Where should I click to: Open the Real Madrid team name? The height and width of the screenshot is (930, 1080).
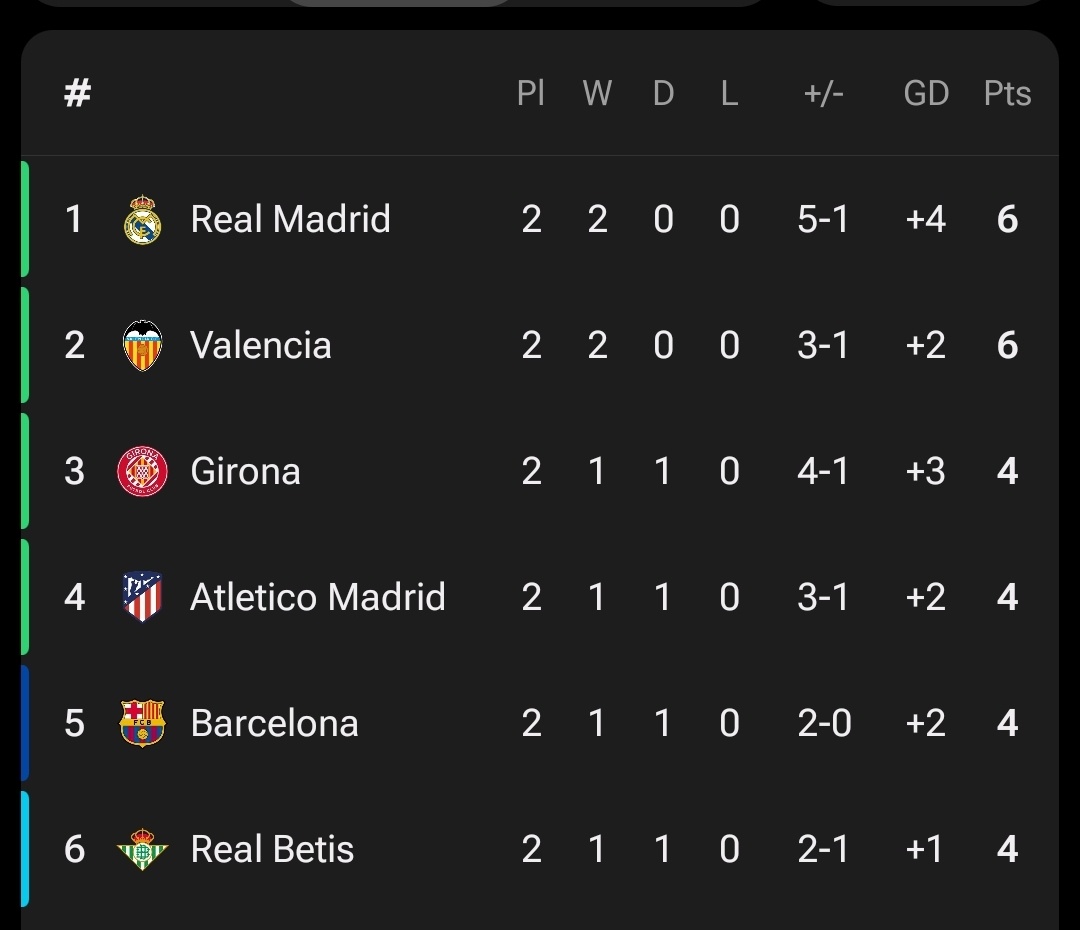coord(290,219)
